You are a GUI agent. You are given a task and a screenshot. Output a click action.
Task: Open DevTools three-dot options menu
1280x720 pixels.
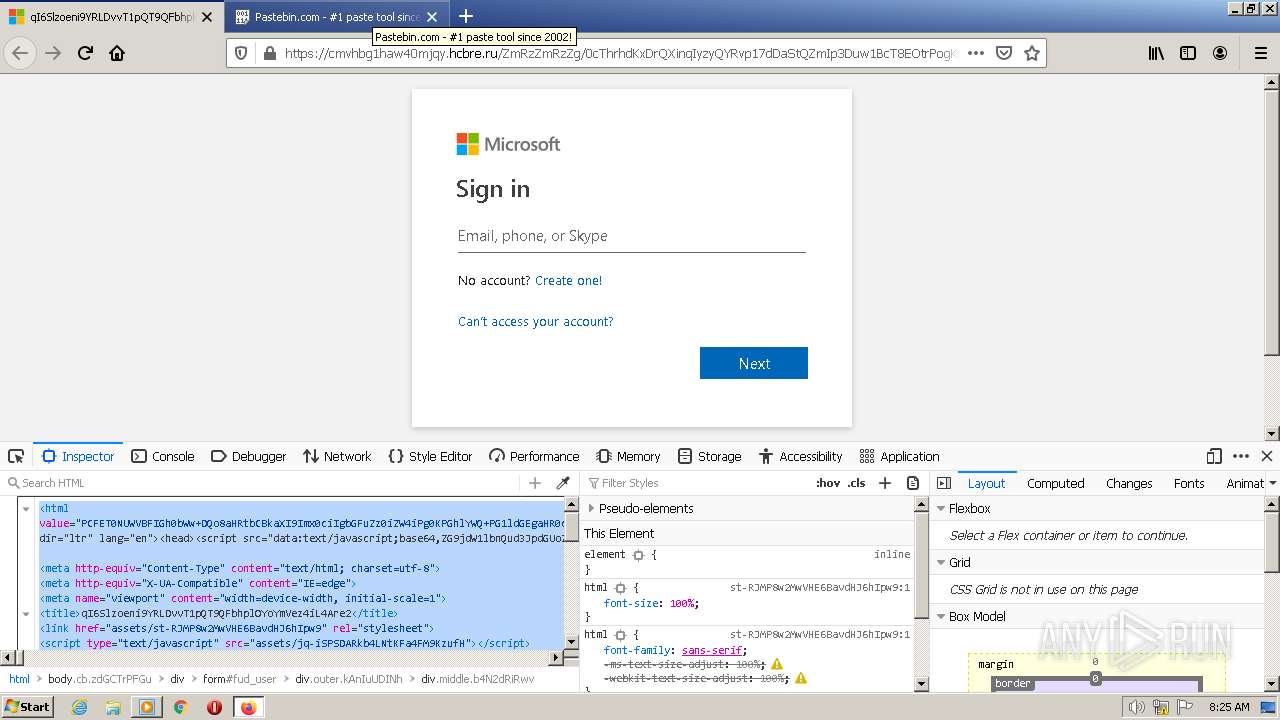(1241, 456)
